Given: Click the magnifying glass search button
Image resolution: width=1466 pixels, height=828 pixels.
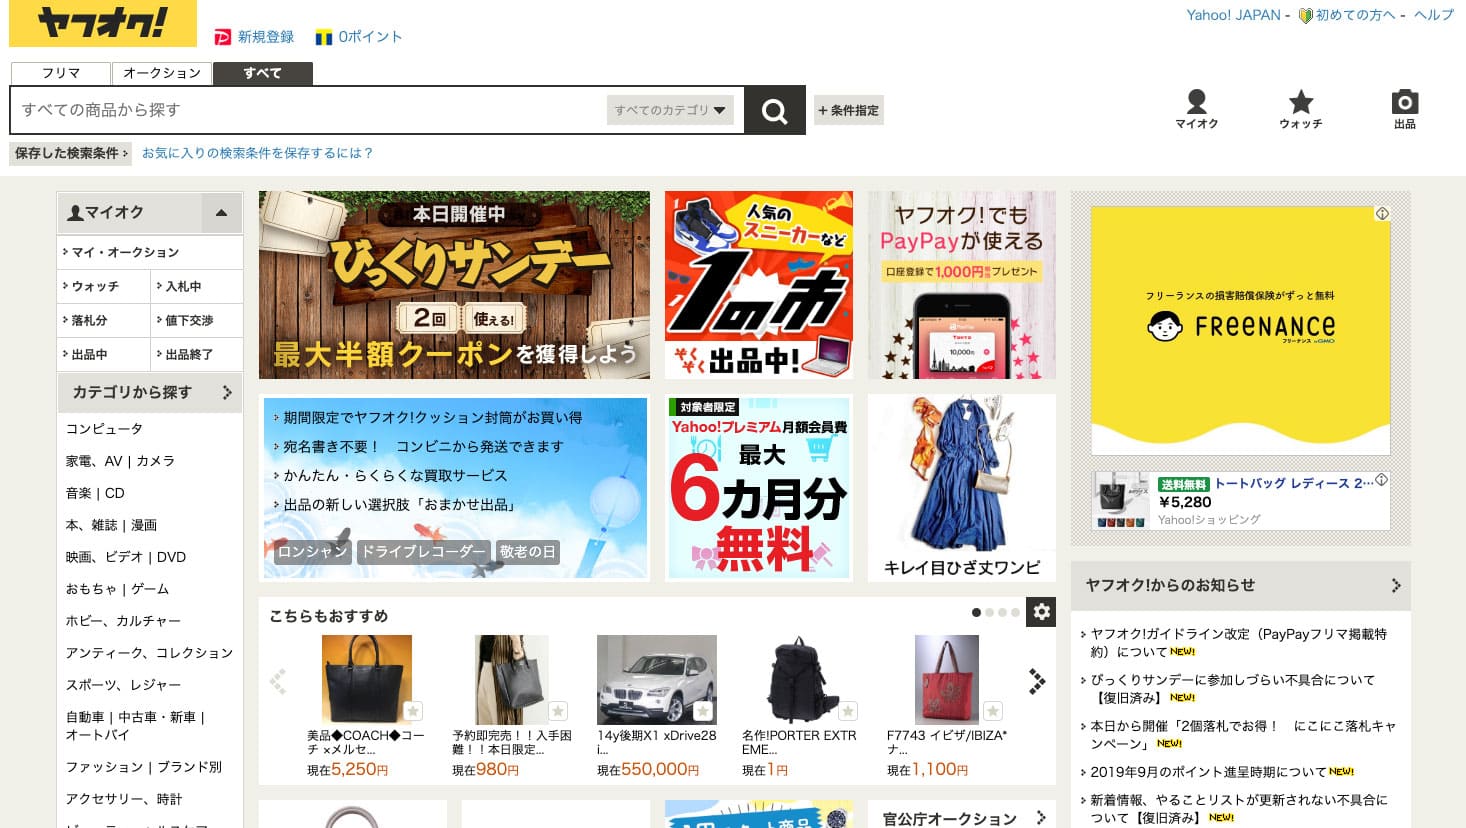Looking at the screenshot, I should tap(774, 111).
